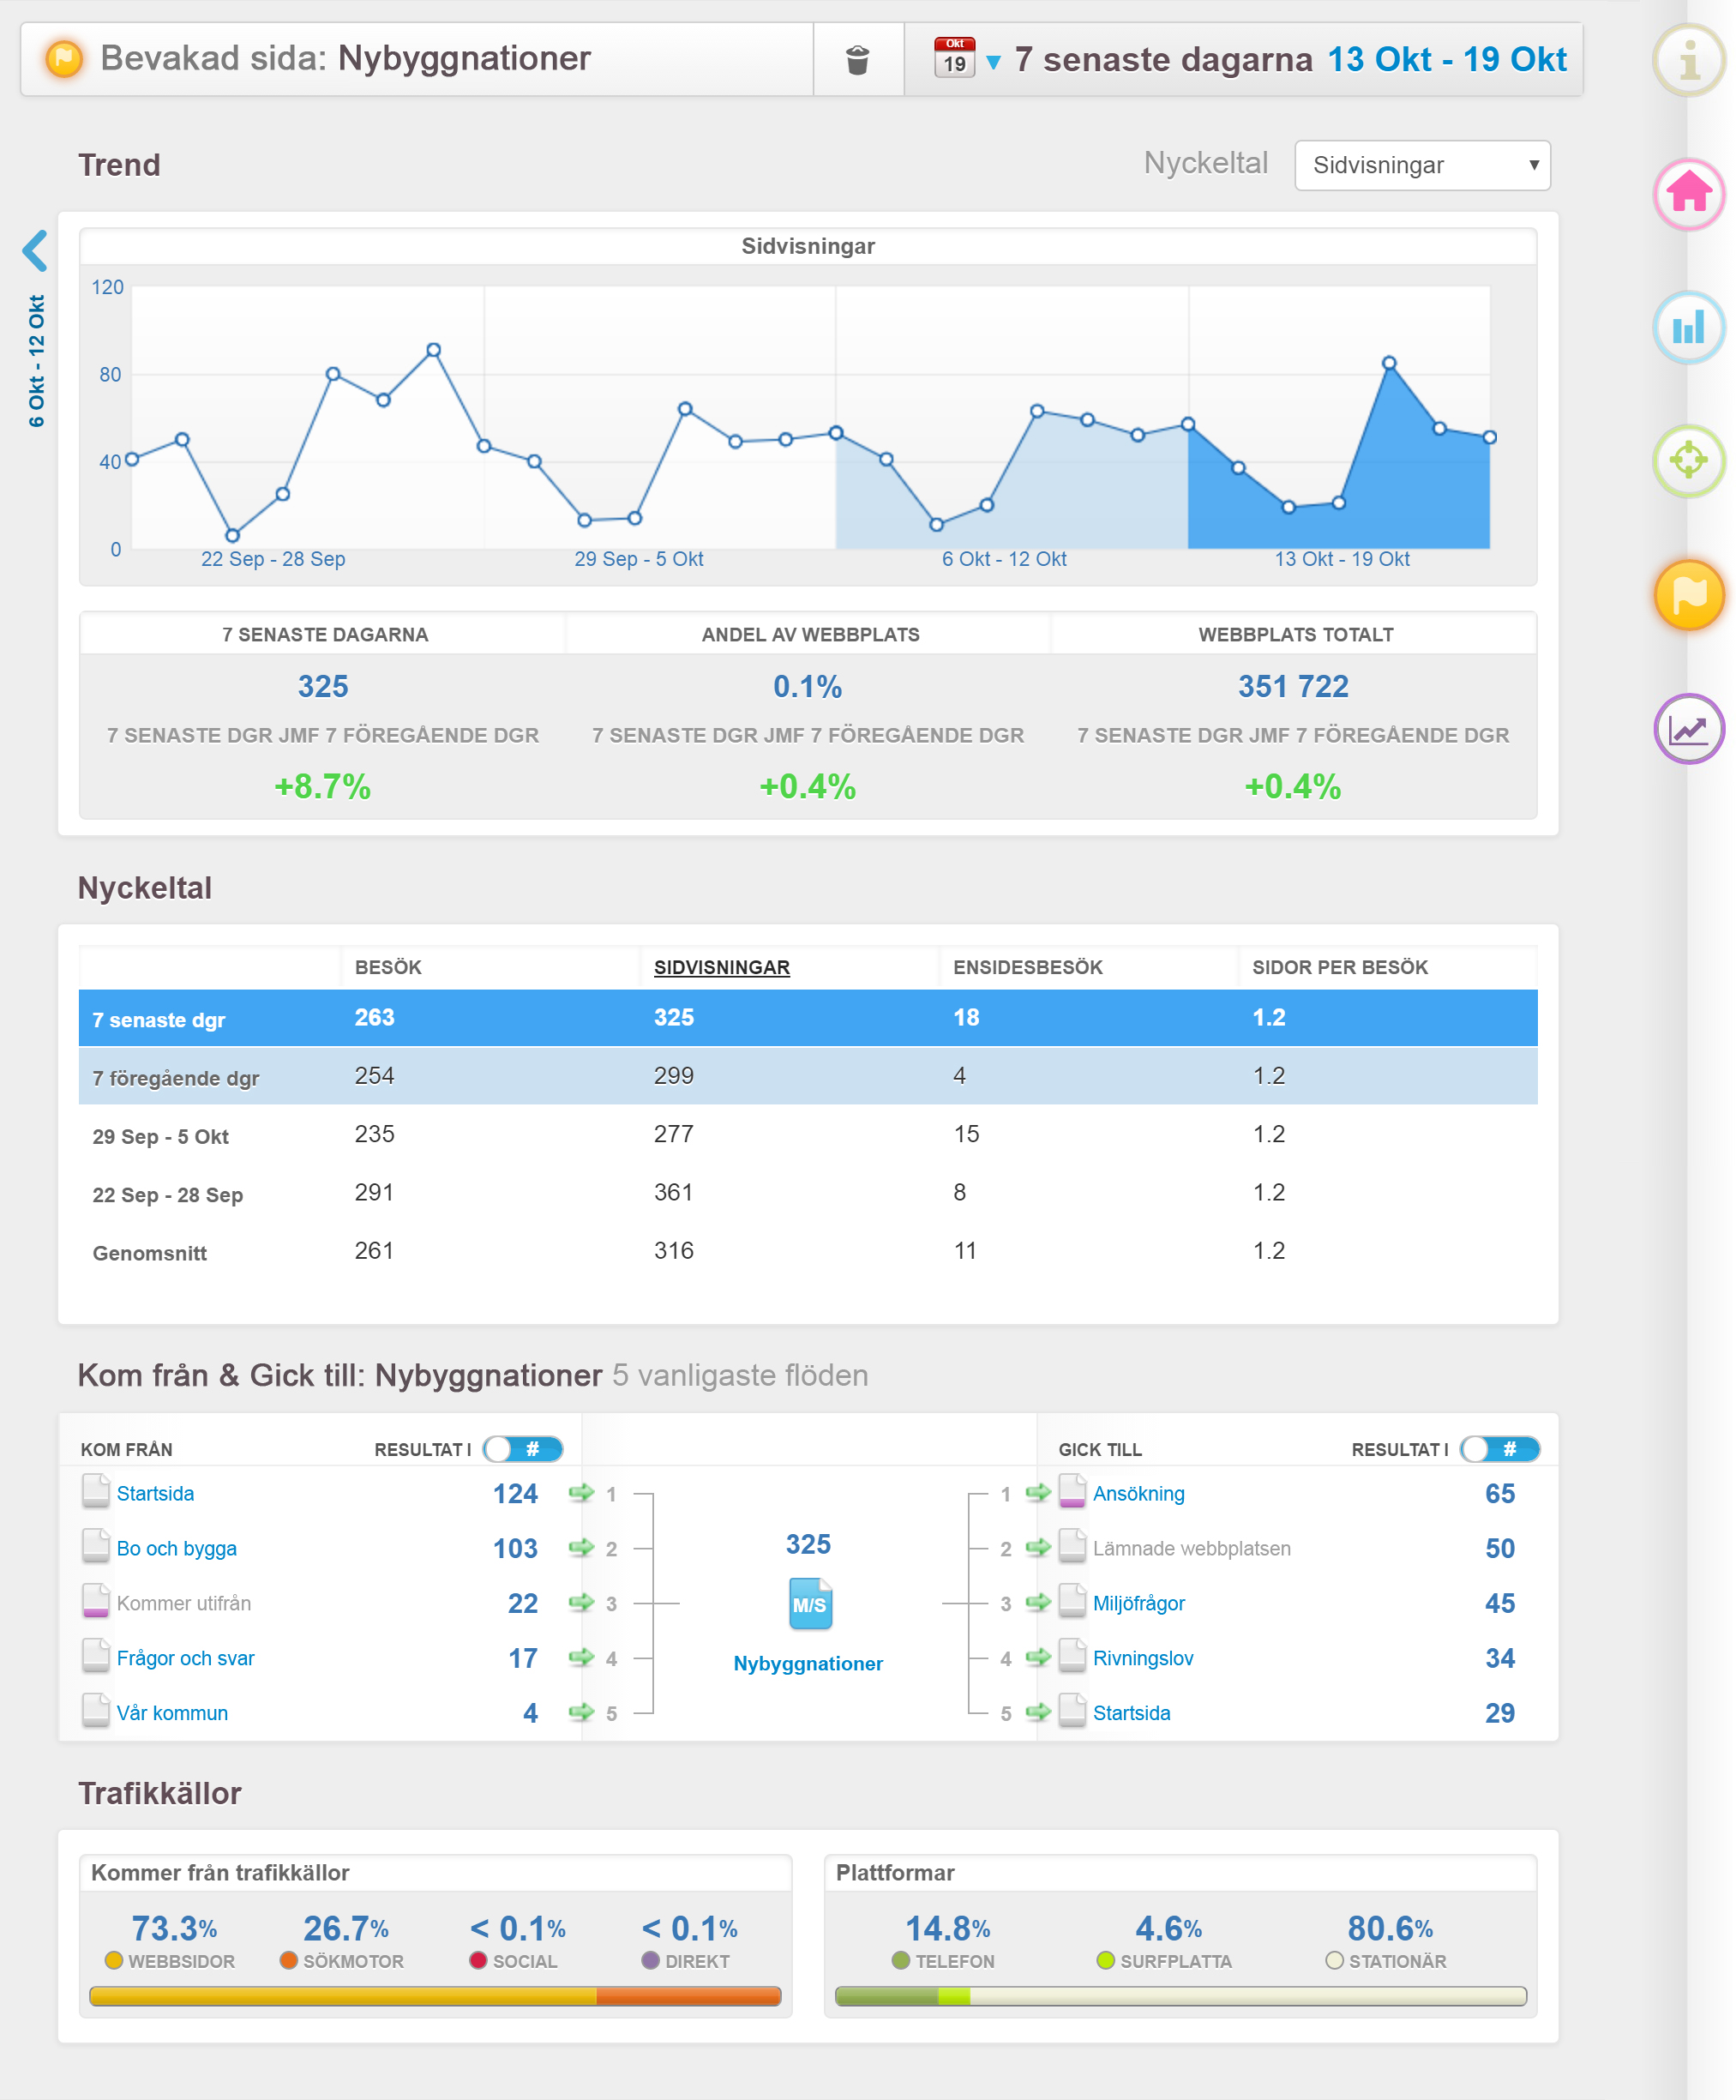Click the 13 Okt - 19 Okt date range text
Image resolution: width=1736 pixels, height=2100 pixels.
(x=1446, y=59)
